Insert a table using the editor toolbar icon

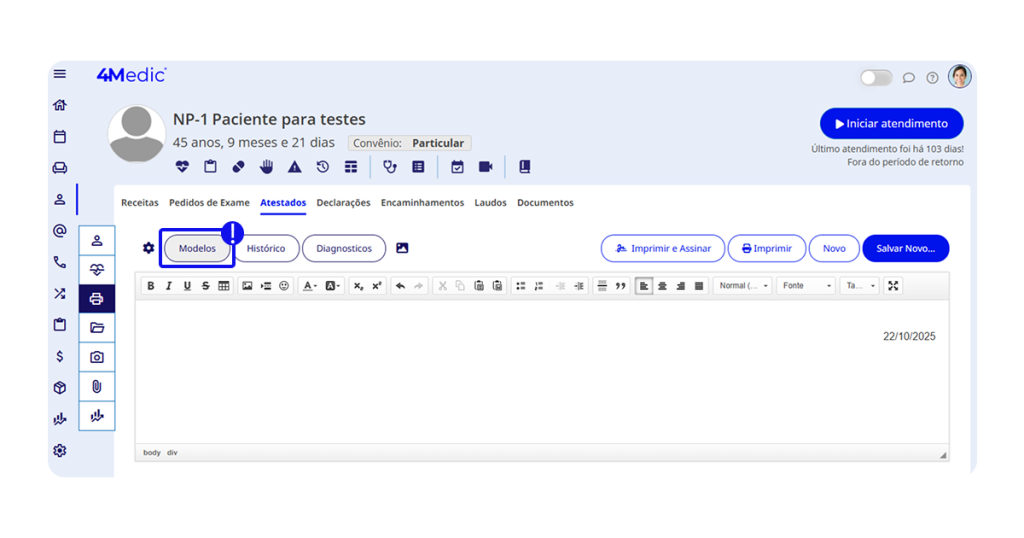tap(224, 286)
